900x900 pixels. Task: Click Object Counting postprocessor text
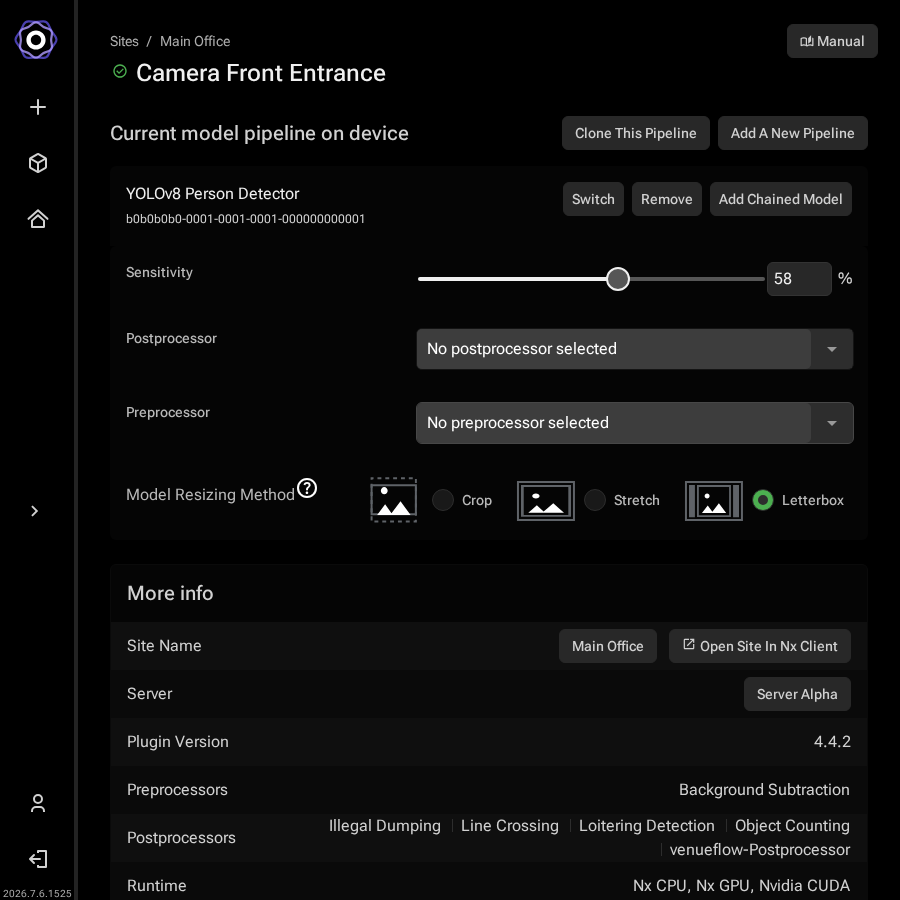[792, 826]
